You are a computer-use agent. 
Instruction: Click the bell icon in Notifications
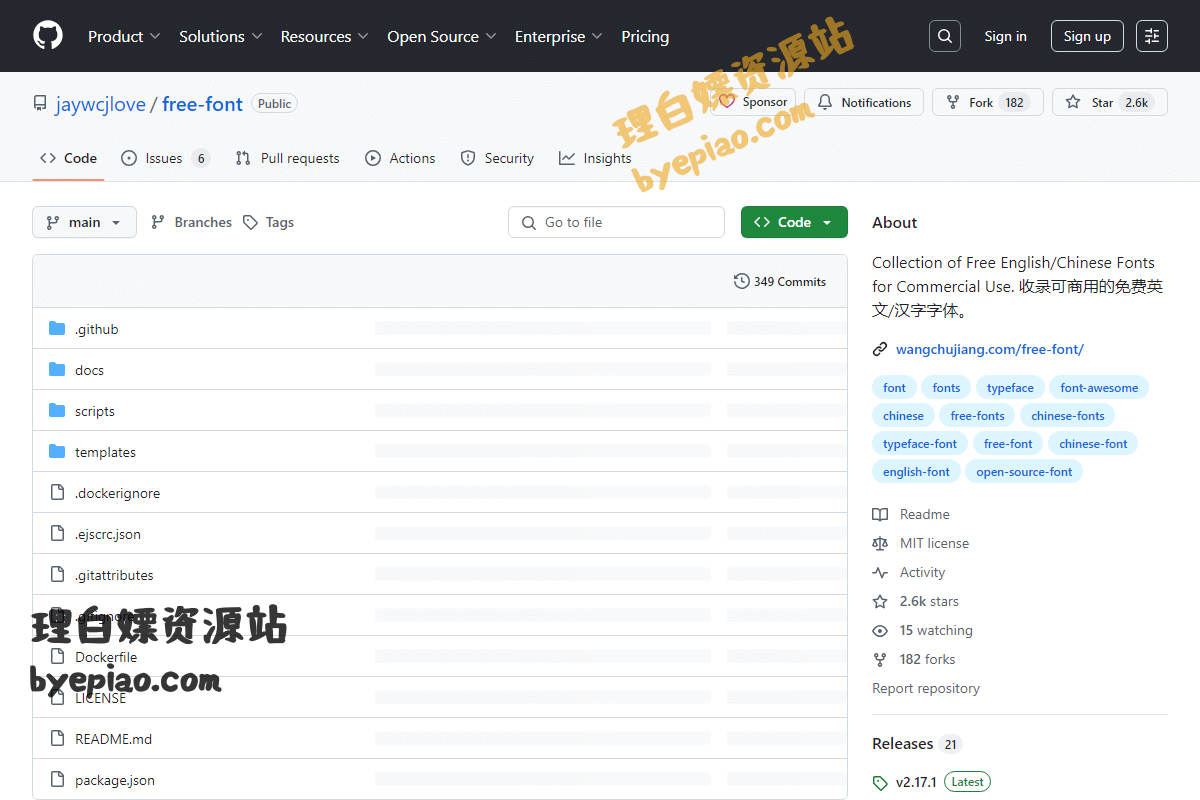click(x=825, y=102)
